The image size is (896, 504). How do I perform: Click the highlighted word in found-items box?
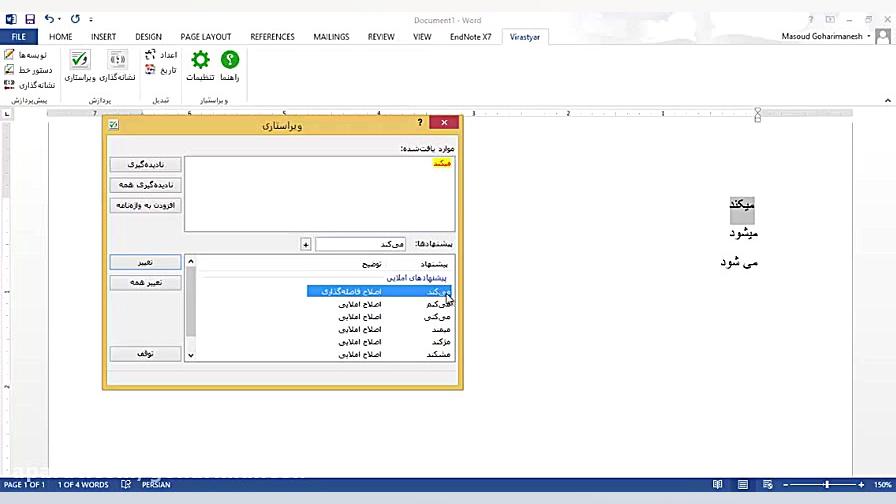pos(442,163)
